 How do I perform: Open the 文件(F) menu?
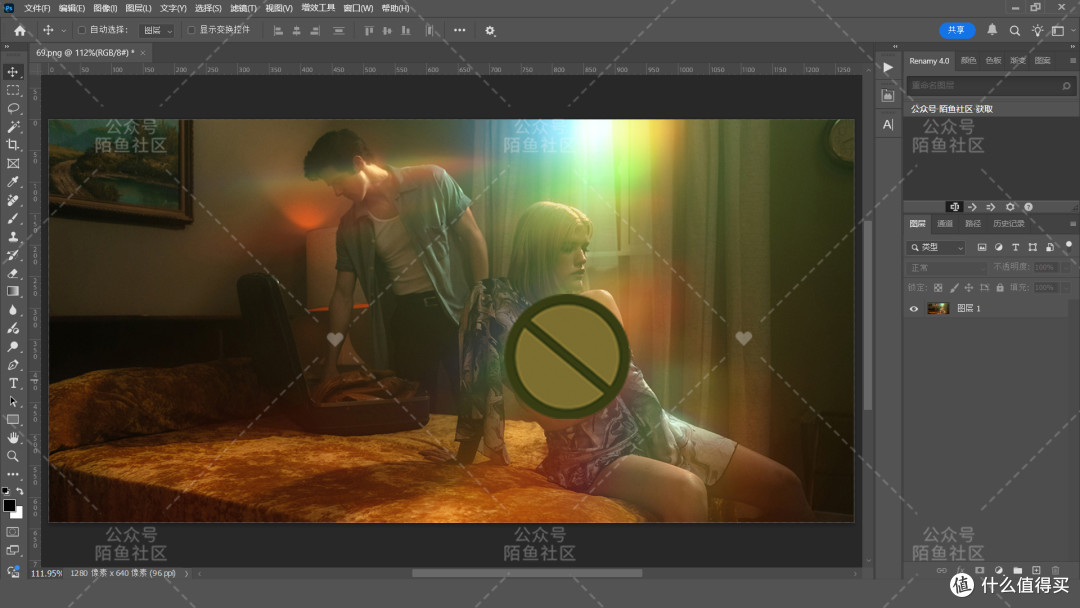[37, 8]
